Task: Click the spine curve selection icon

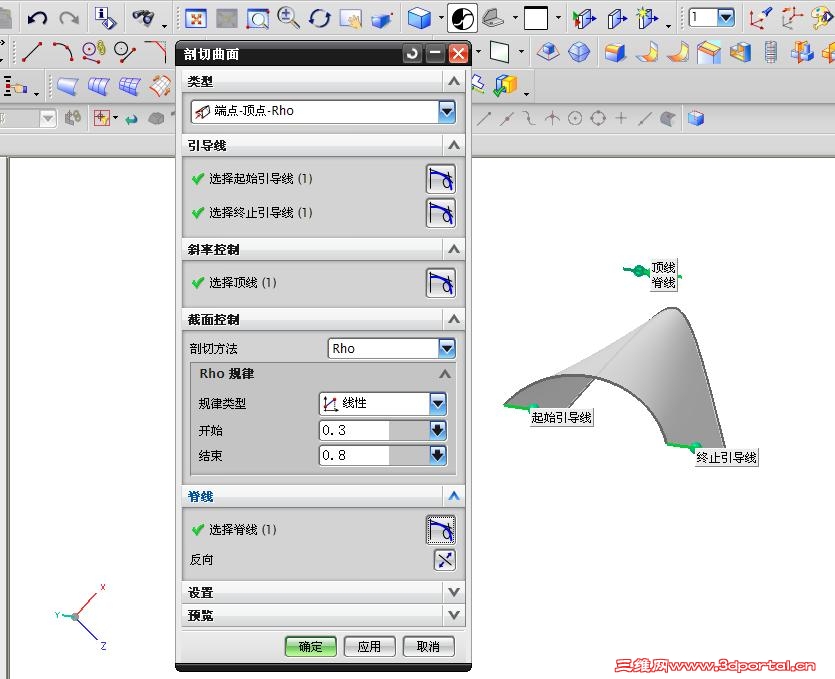Action: (441, 529)
